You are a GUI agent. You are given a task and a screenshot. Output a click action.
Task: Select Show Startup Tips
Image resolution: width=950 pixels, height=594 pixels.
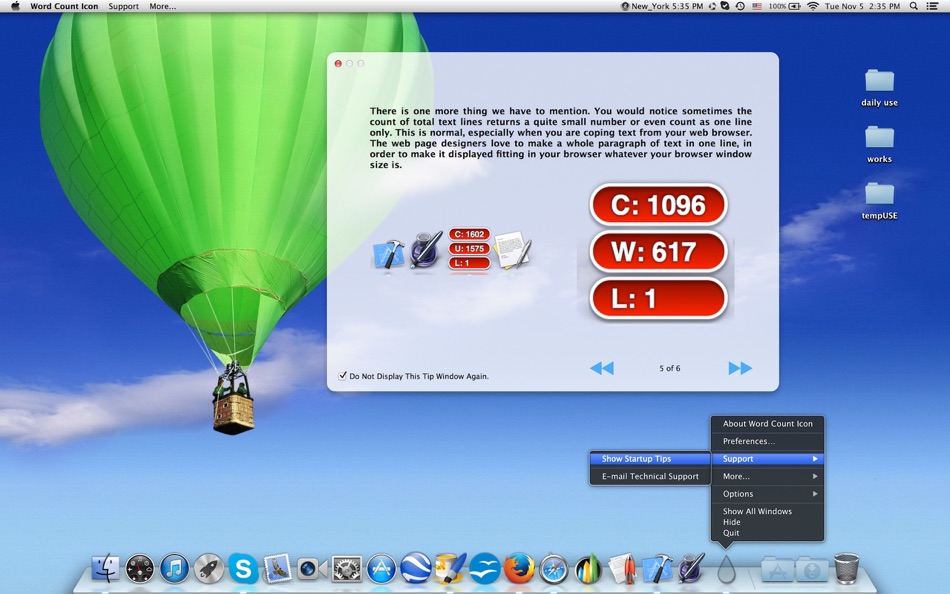(x=649, y=459)
